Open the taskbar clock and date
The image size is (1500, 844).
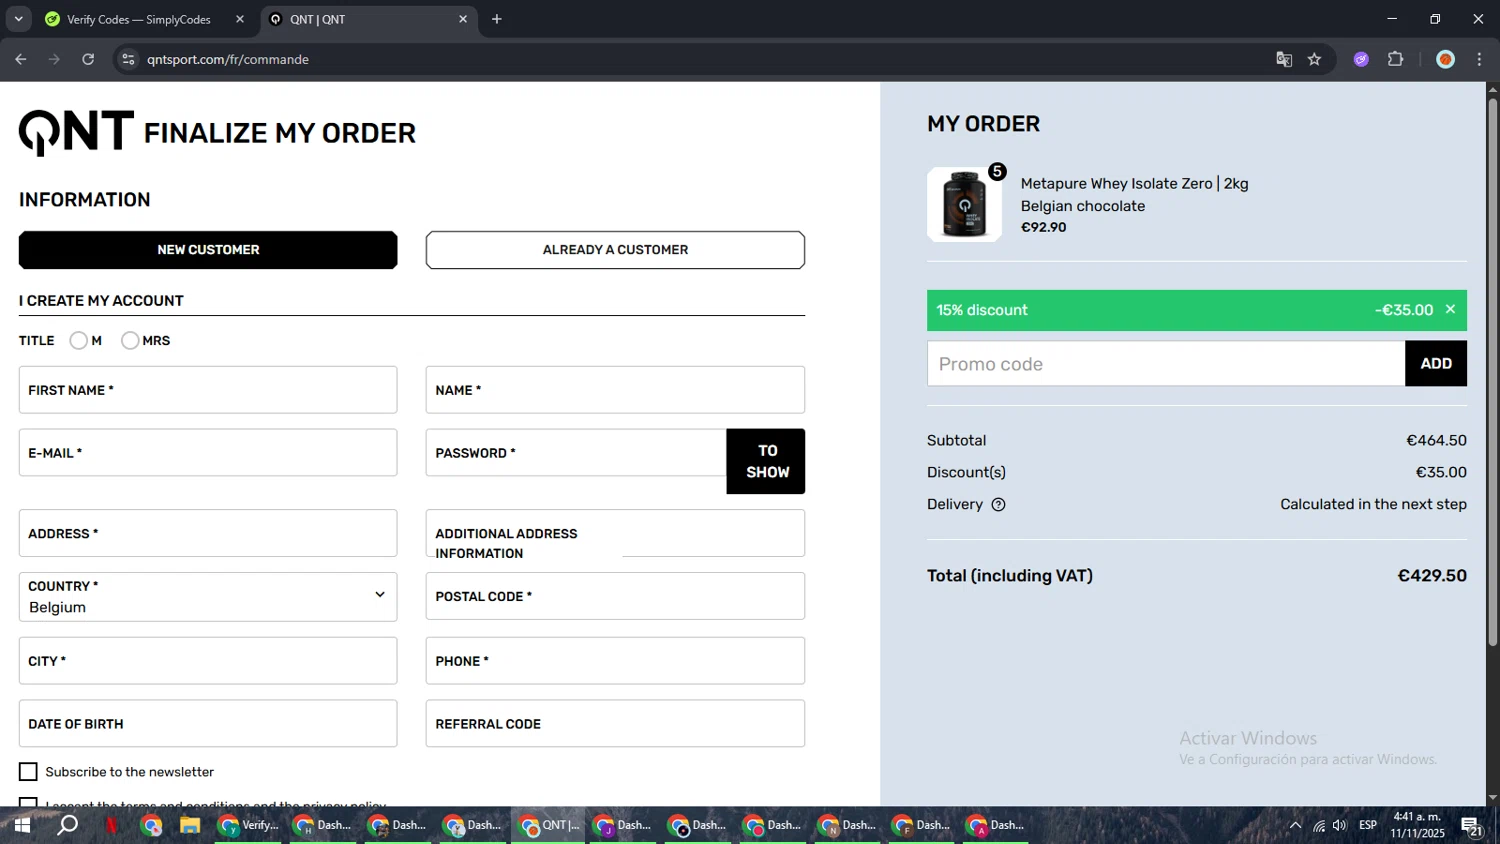click(1417, 825)
